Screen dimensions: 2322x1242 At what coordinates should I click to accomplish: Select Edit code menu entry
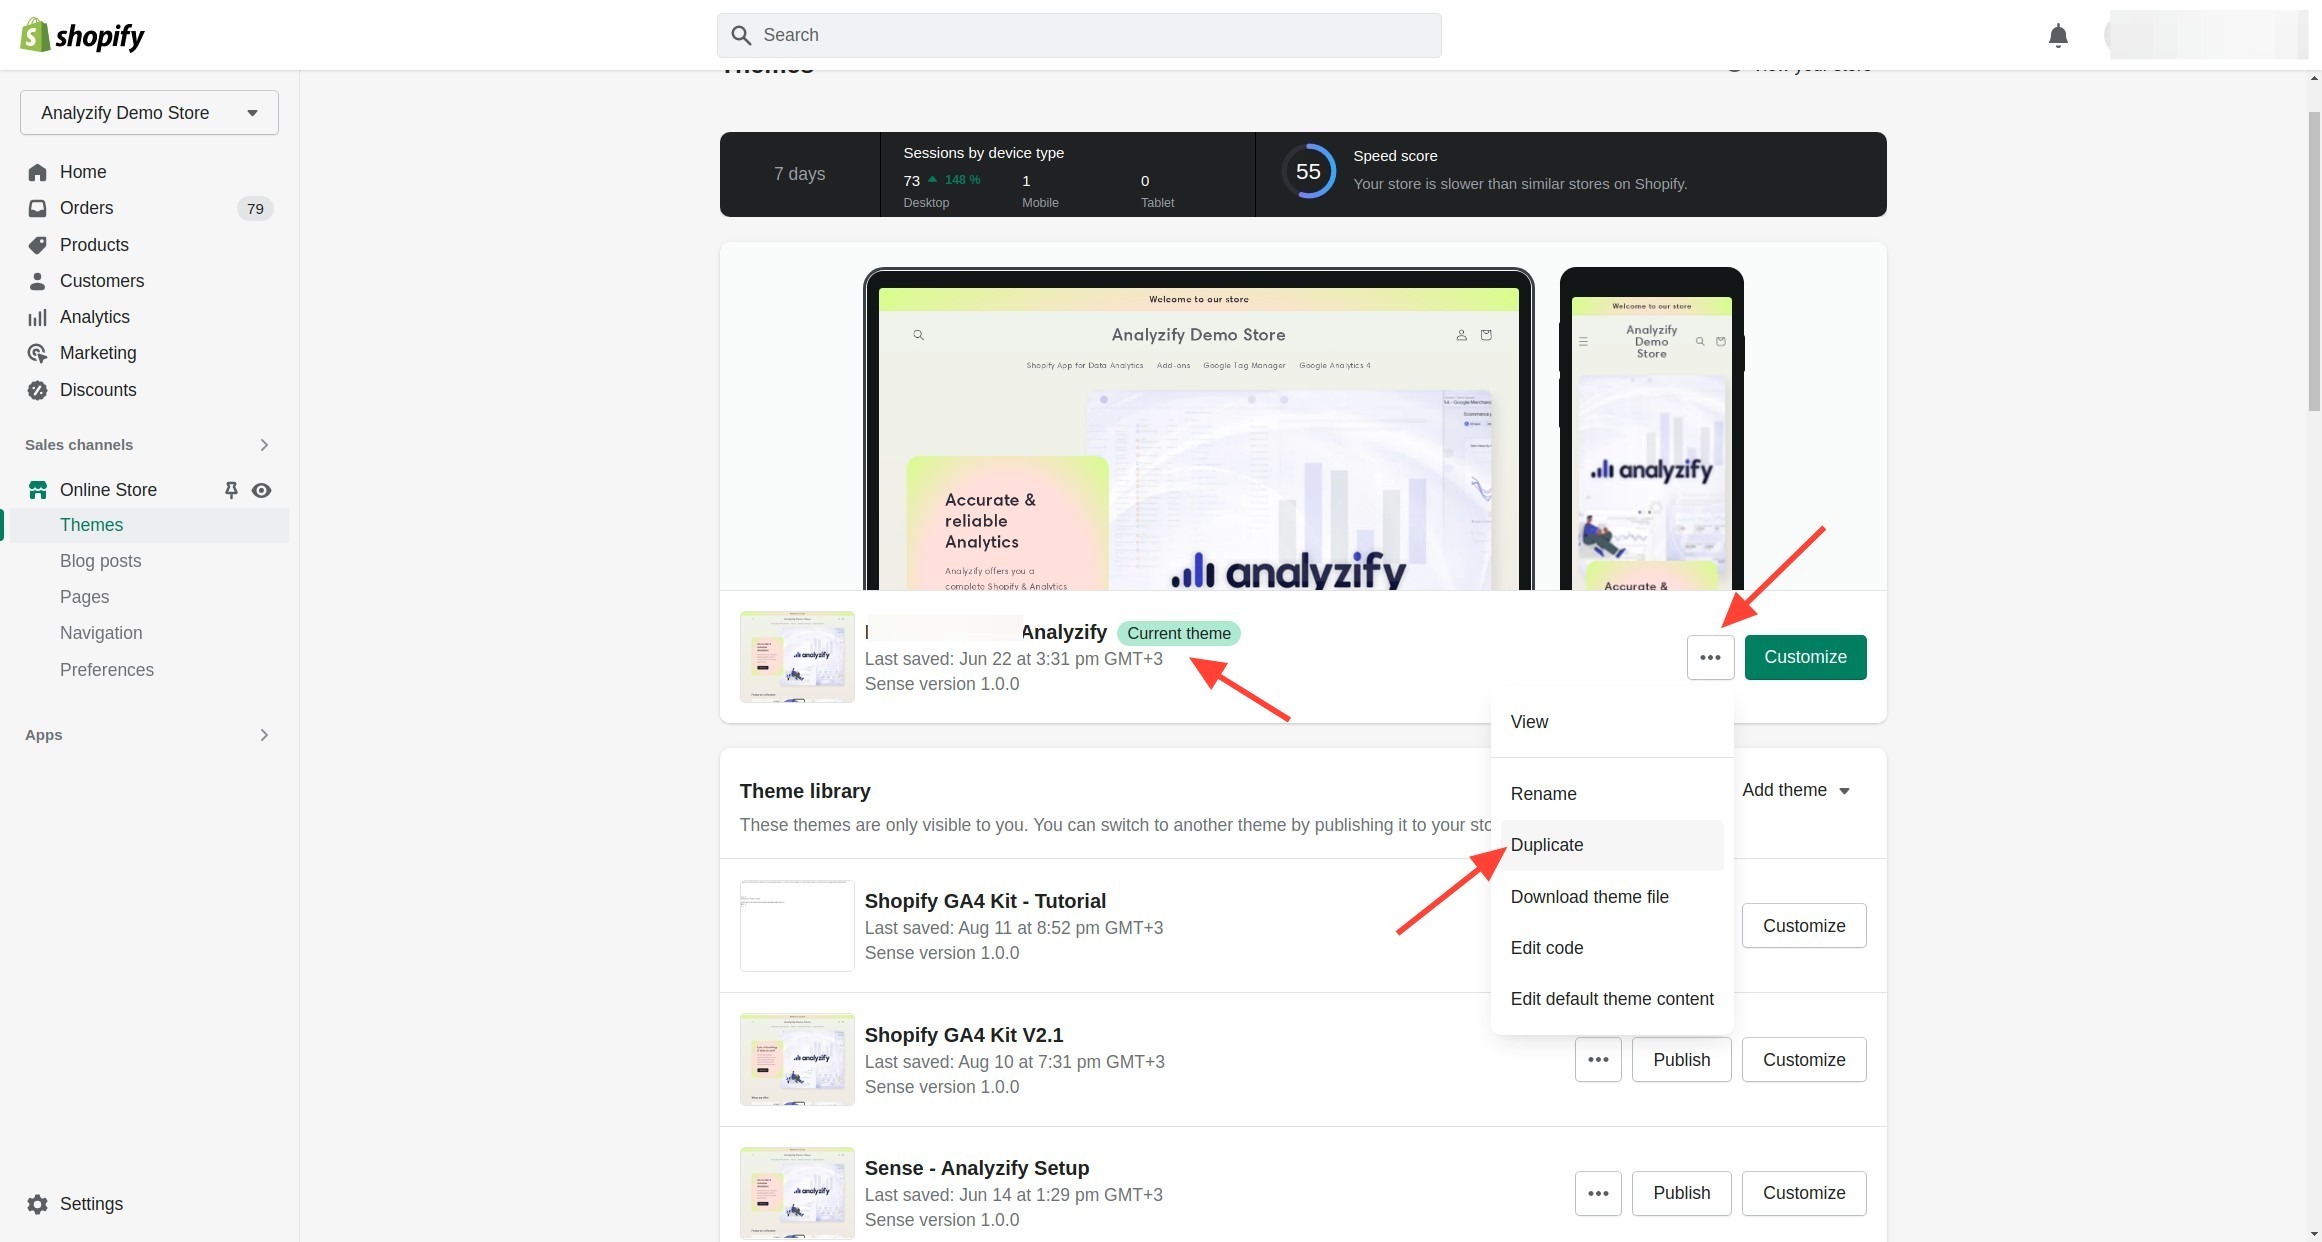(x=1547, y=948)
